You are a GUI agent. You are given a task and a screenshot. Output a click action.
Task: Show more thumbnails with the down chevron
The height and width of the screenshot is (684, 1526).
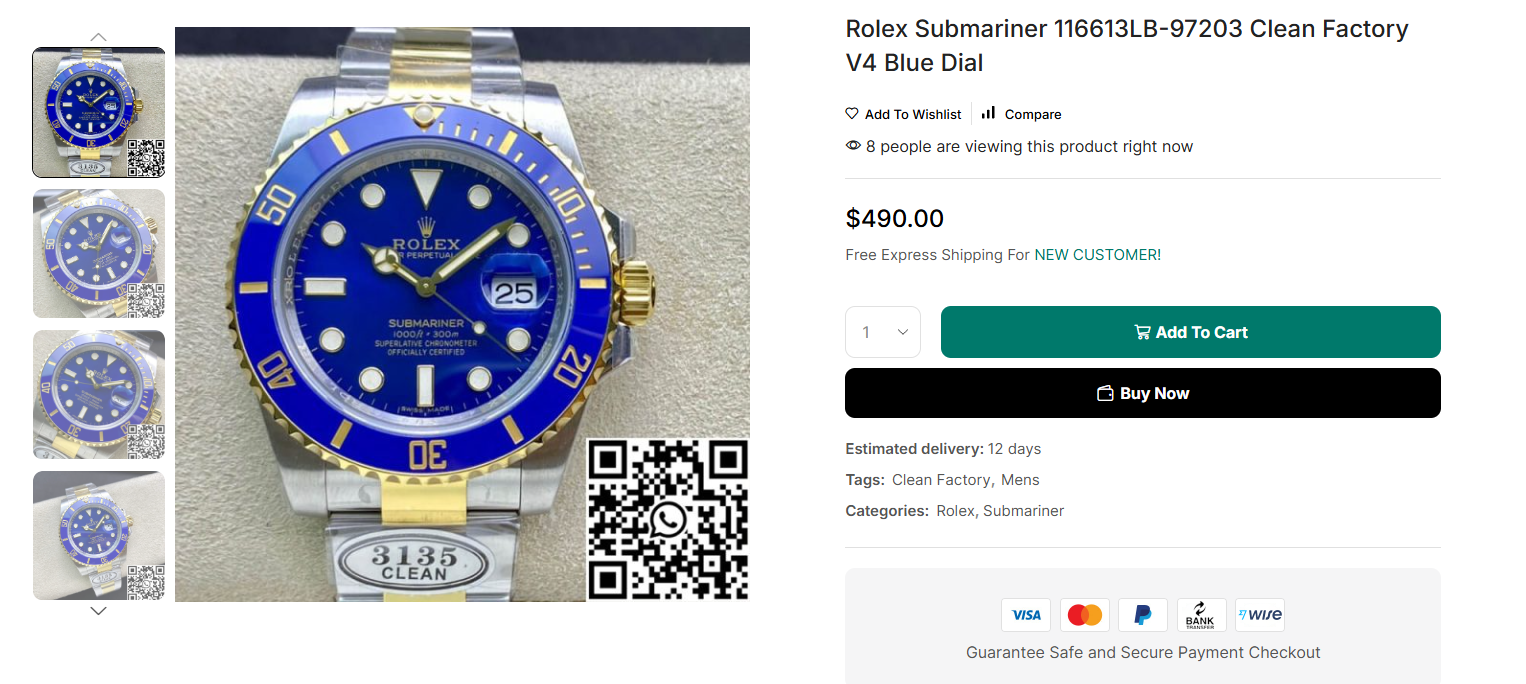98,611
